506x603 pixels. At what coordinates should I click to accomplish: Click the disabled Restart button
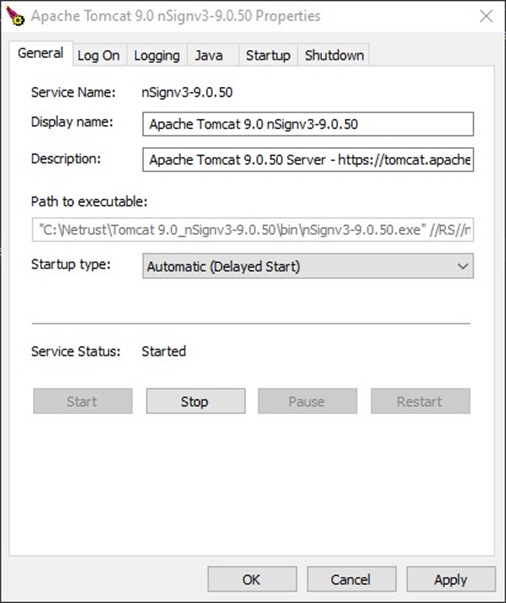click(x=420, y=401)
